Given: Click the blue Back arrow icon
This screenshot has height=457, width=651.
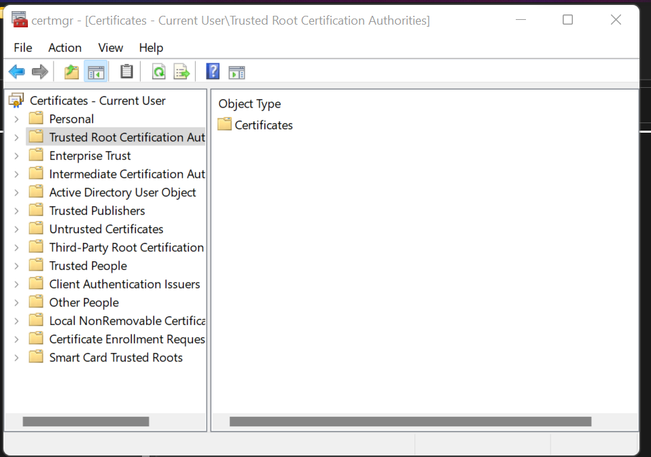Looking at the screenshot, I should pyautogui.click(x=17, y=72).
